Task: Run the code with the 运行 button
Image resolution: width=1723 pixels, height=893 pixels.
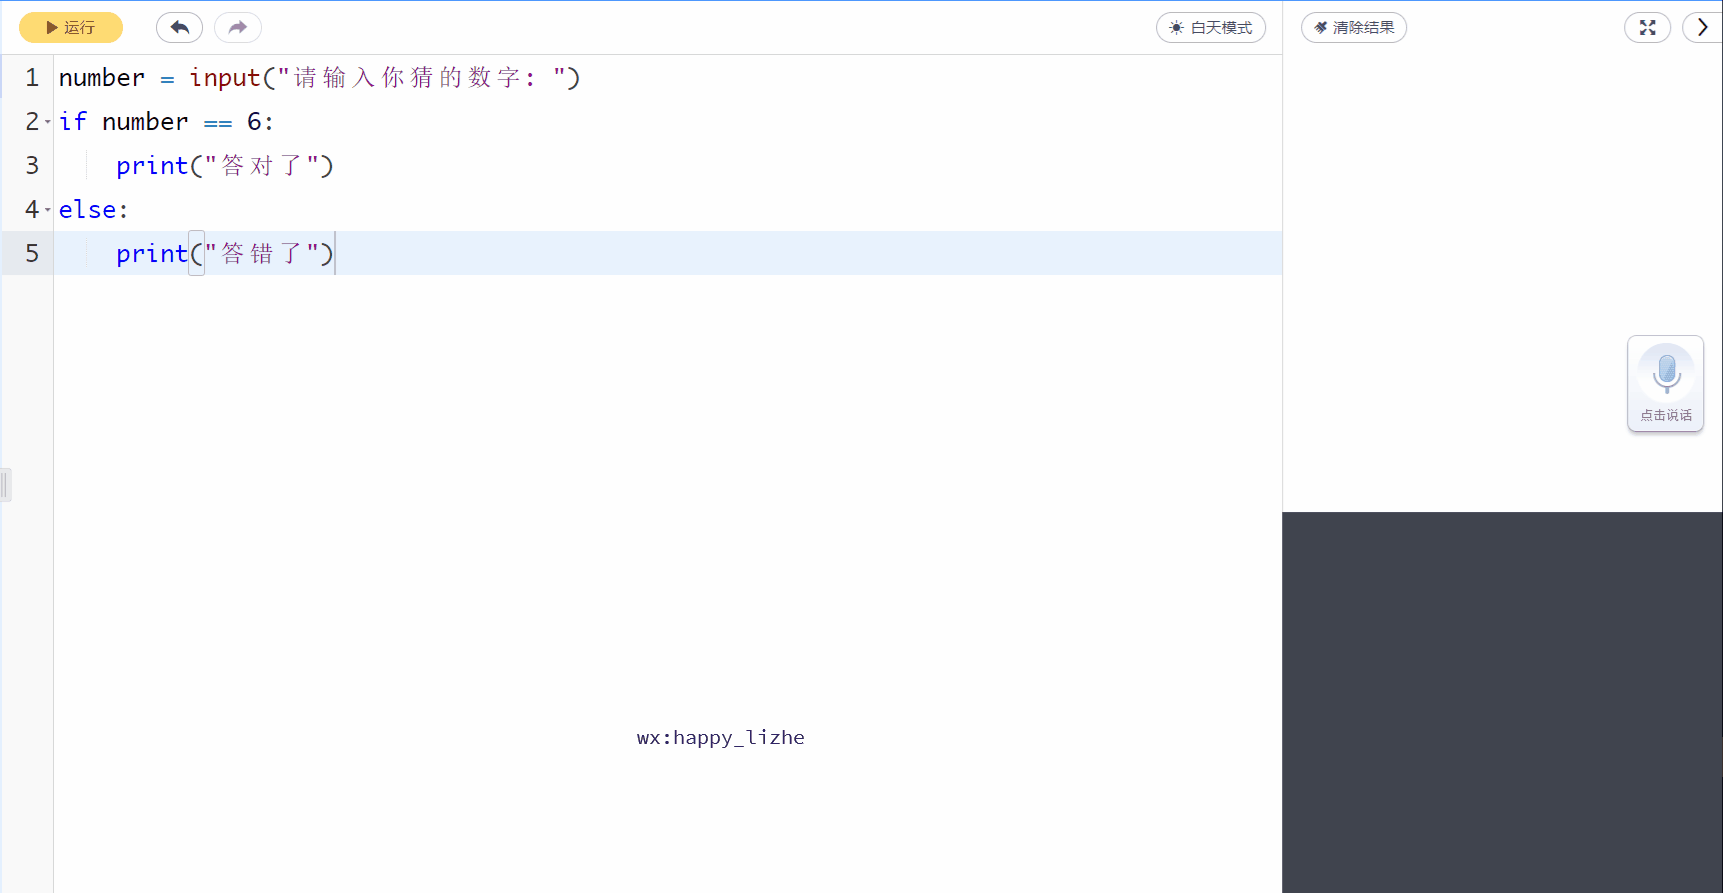Action: pos(71,28)
